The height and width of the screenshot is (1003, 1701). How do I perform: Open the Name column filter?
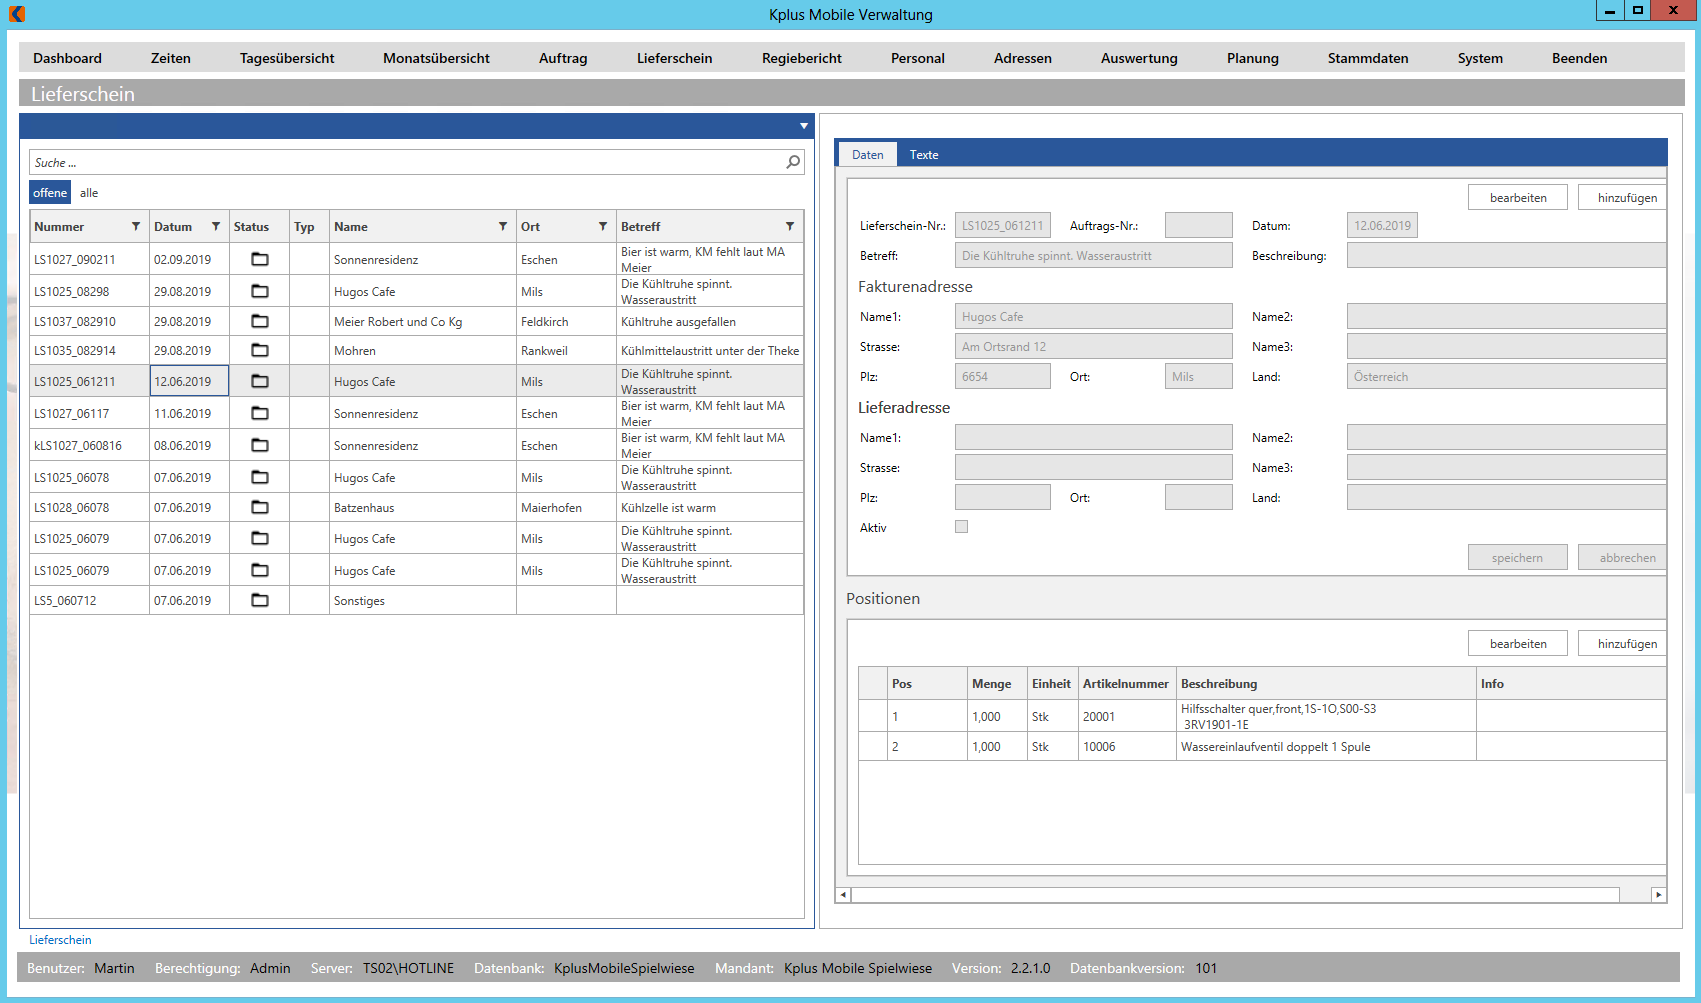(x=503, y=226)
